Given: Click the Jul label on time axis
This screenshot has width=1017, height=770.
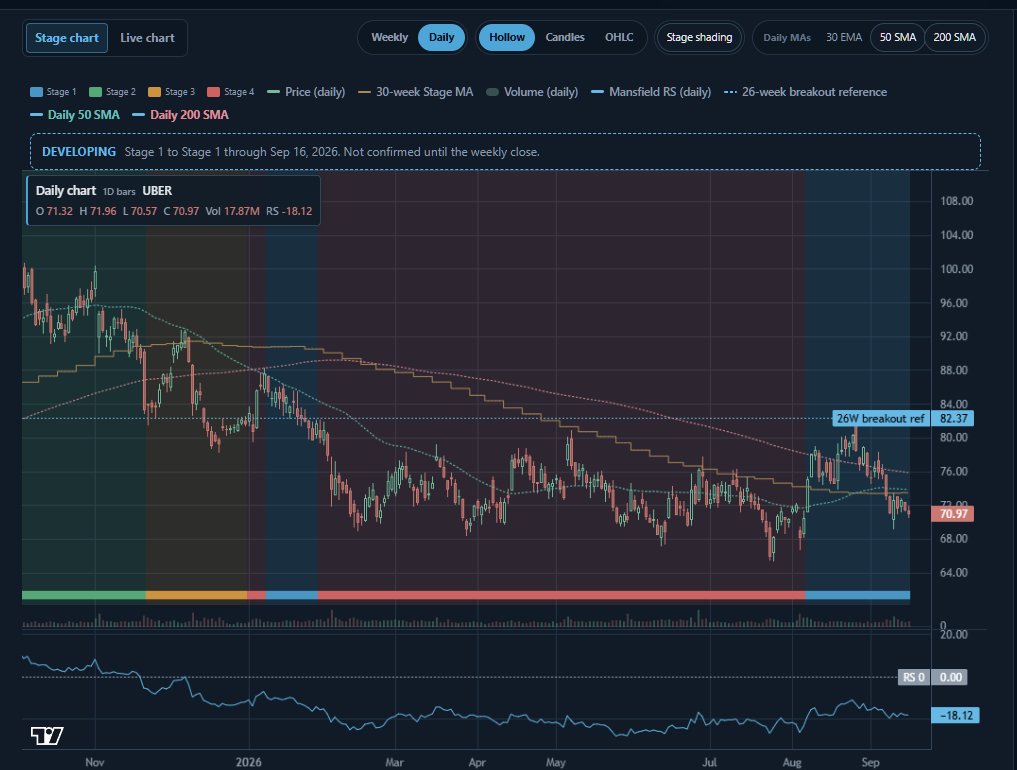Looking at the screenshot, I should [709, 762].
